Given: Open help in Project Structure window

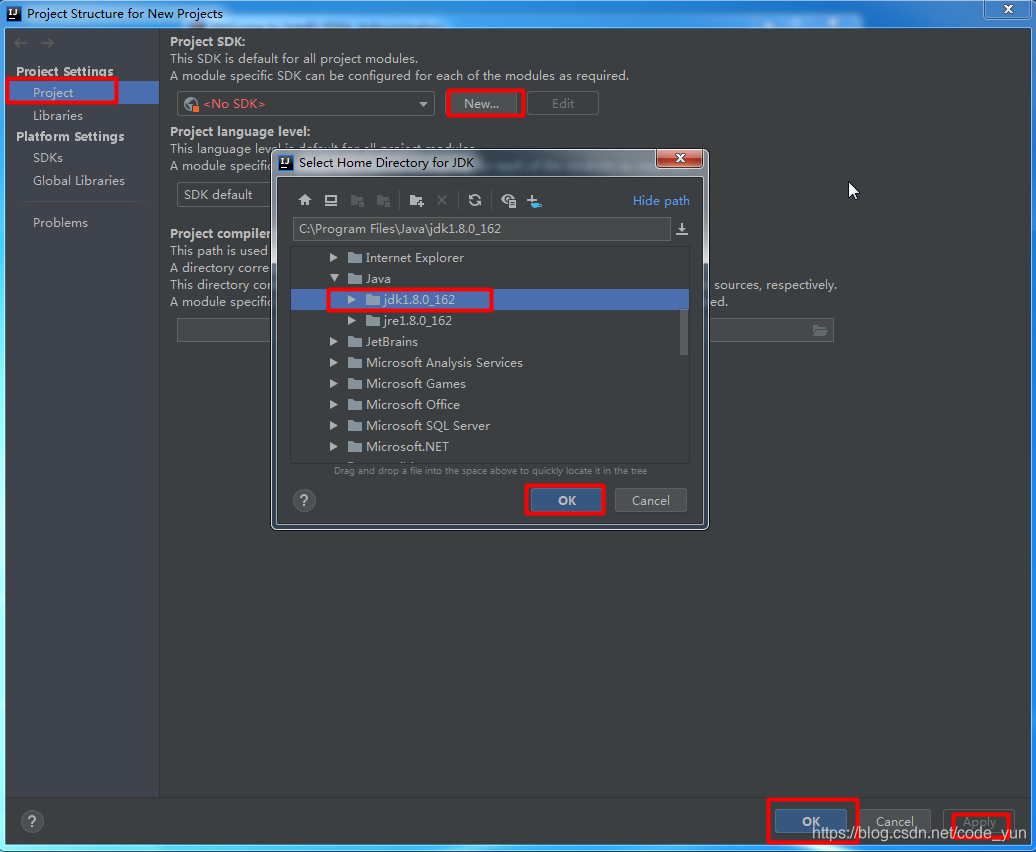Looking at the screenshot, I should pos(32,822).
